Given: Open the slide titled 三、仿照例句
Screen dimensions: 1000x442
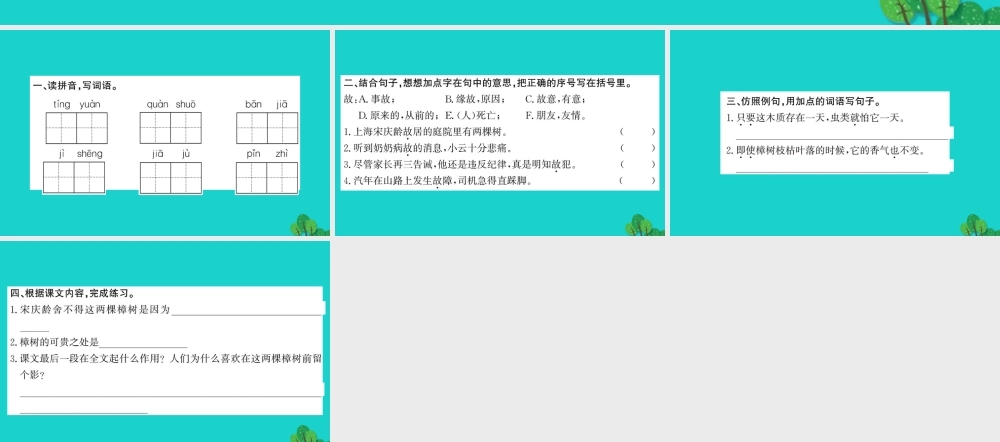Looking at the screenshot, I should (x=835, y=133).
